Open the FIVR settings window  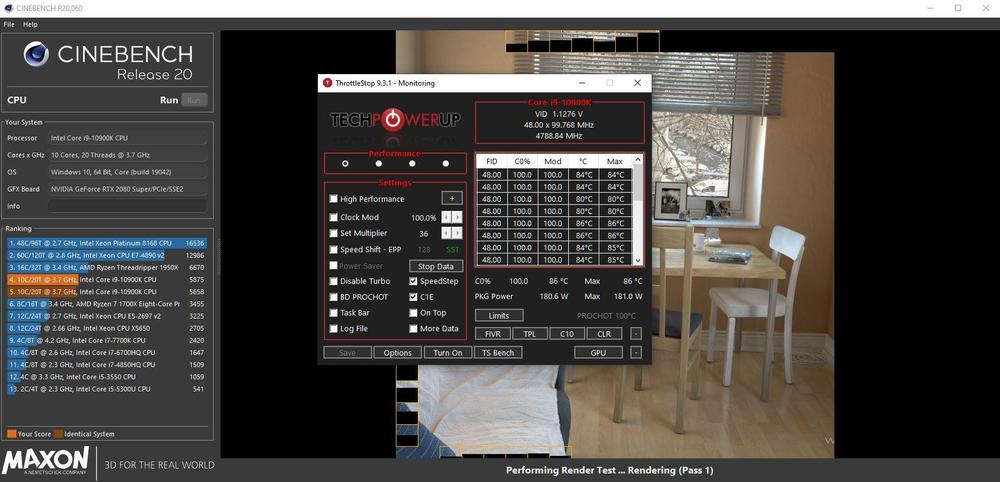493,333
